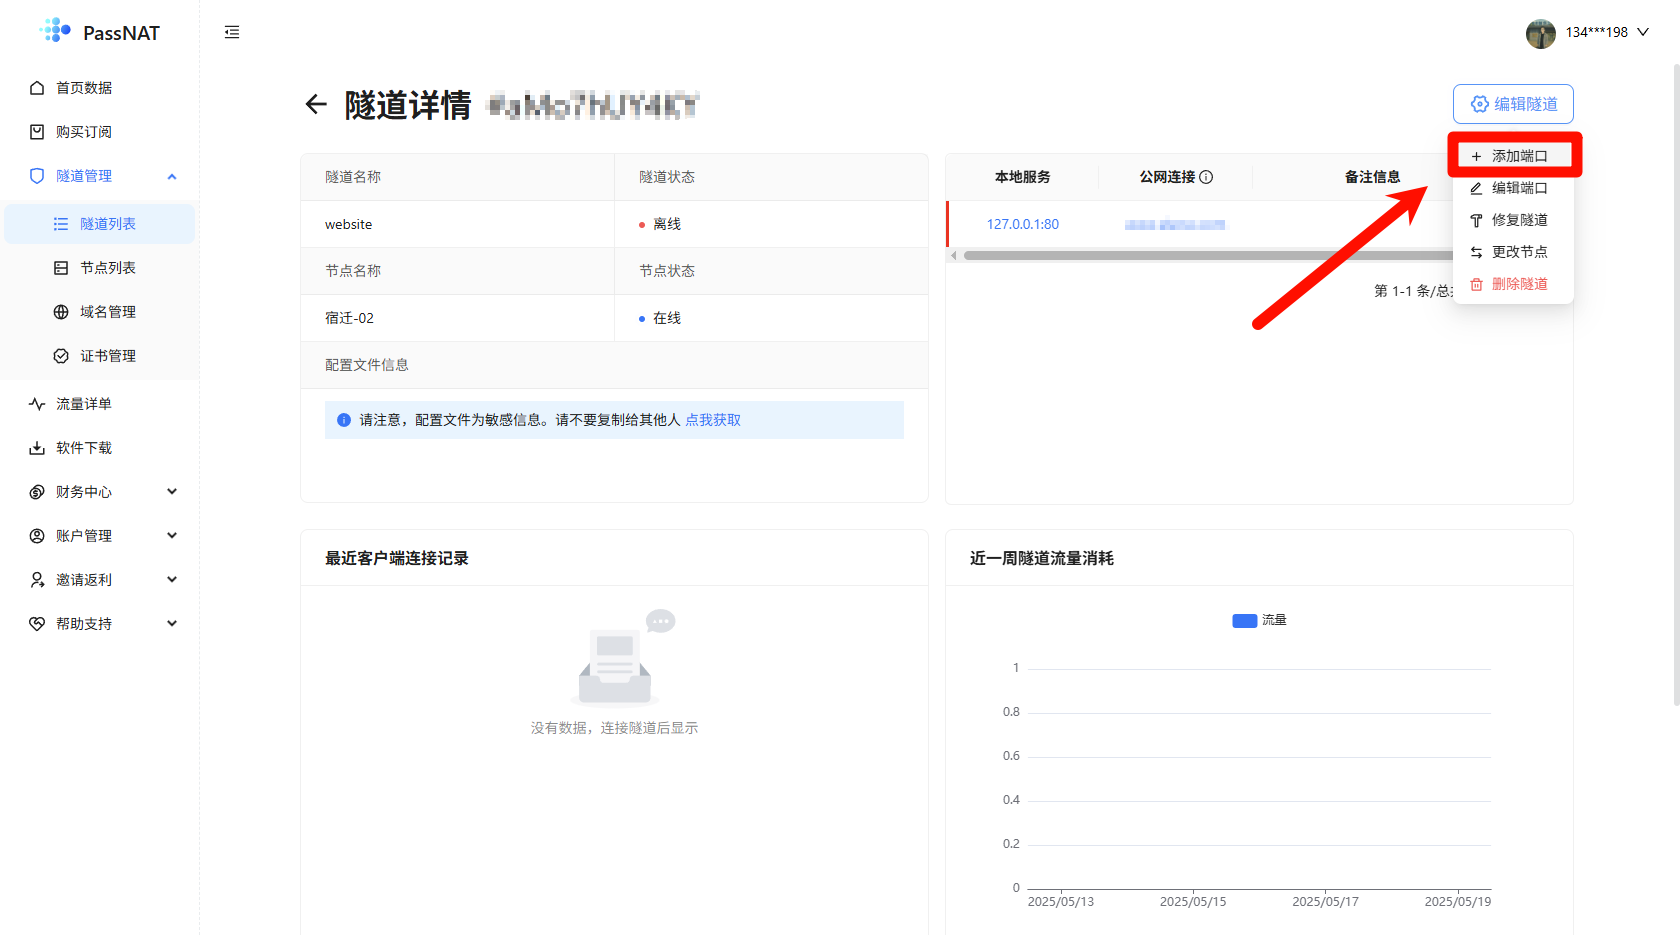Open 购买订阅 in the sidebar

point(84,132)
